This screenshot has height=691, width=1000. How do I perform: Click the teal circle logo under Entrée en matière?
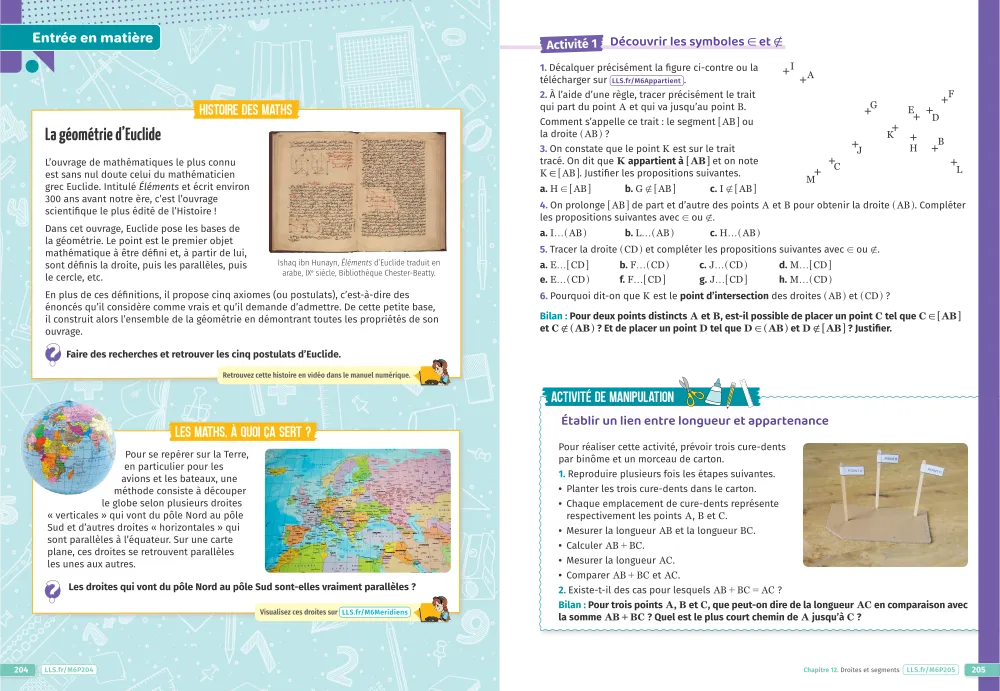click(34, 66)
